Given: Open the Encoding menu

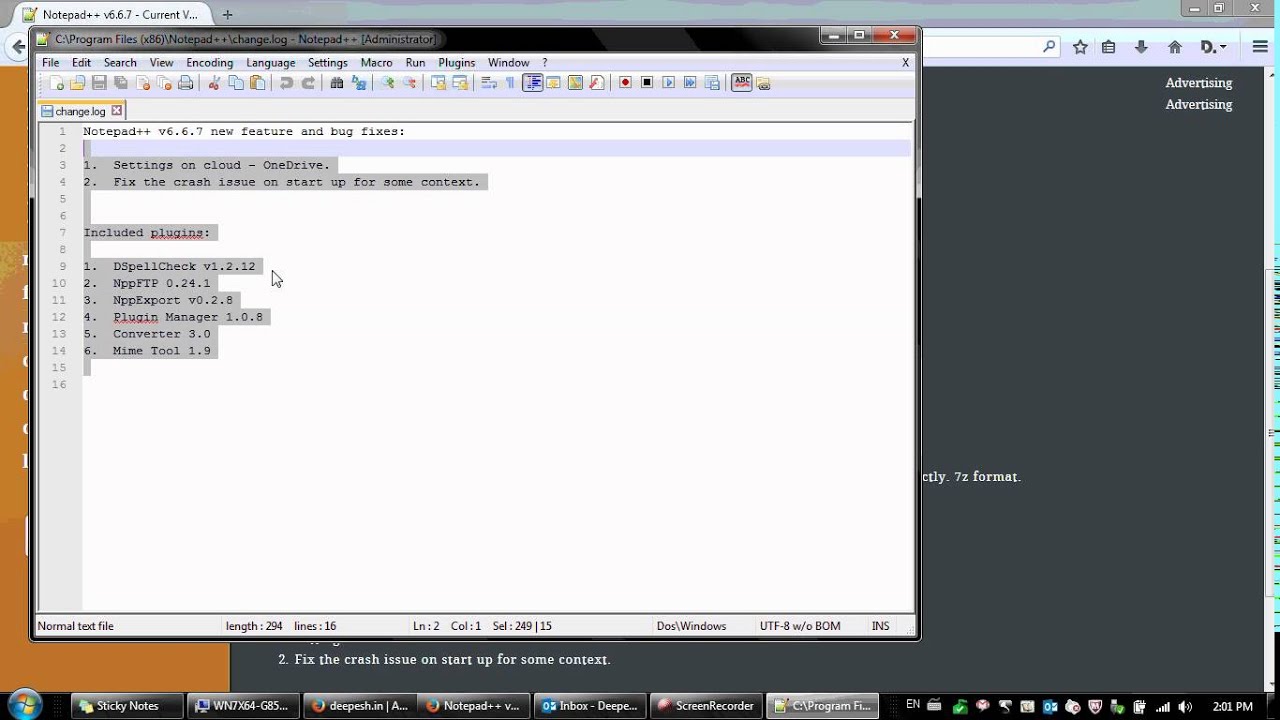Looking at the screenshot, I should coord(209,62).
